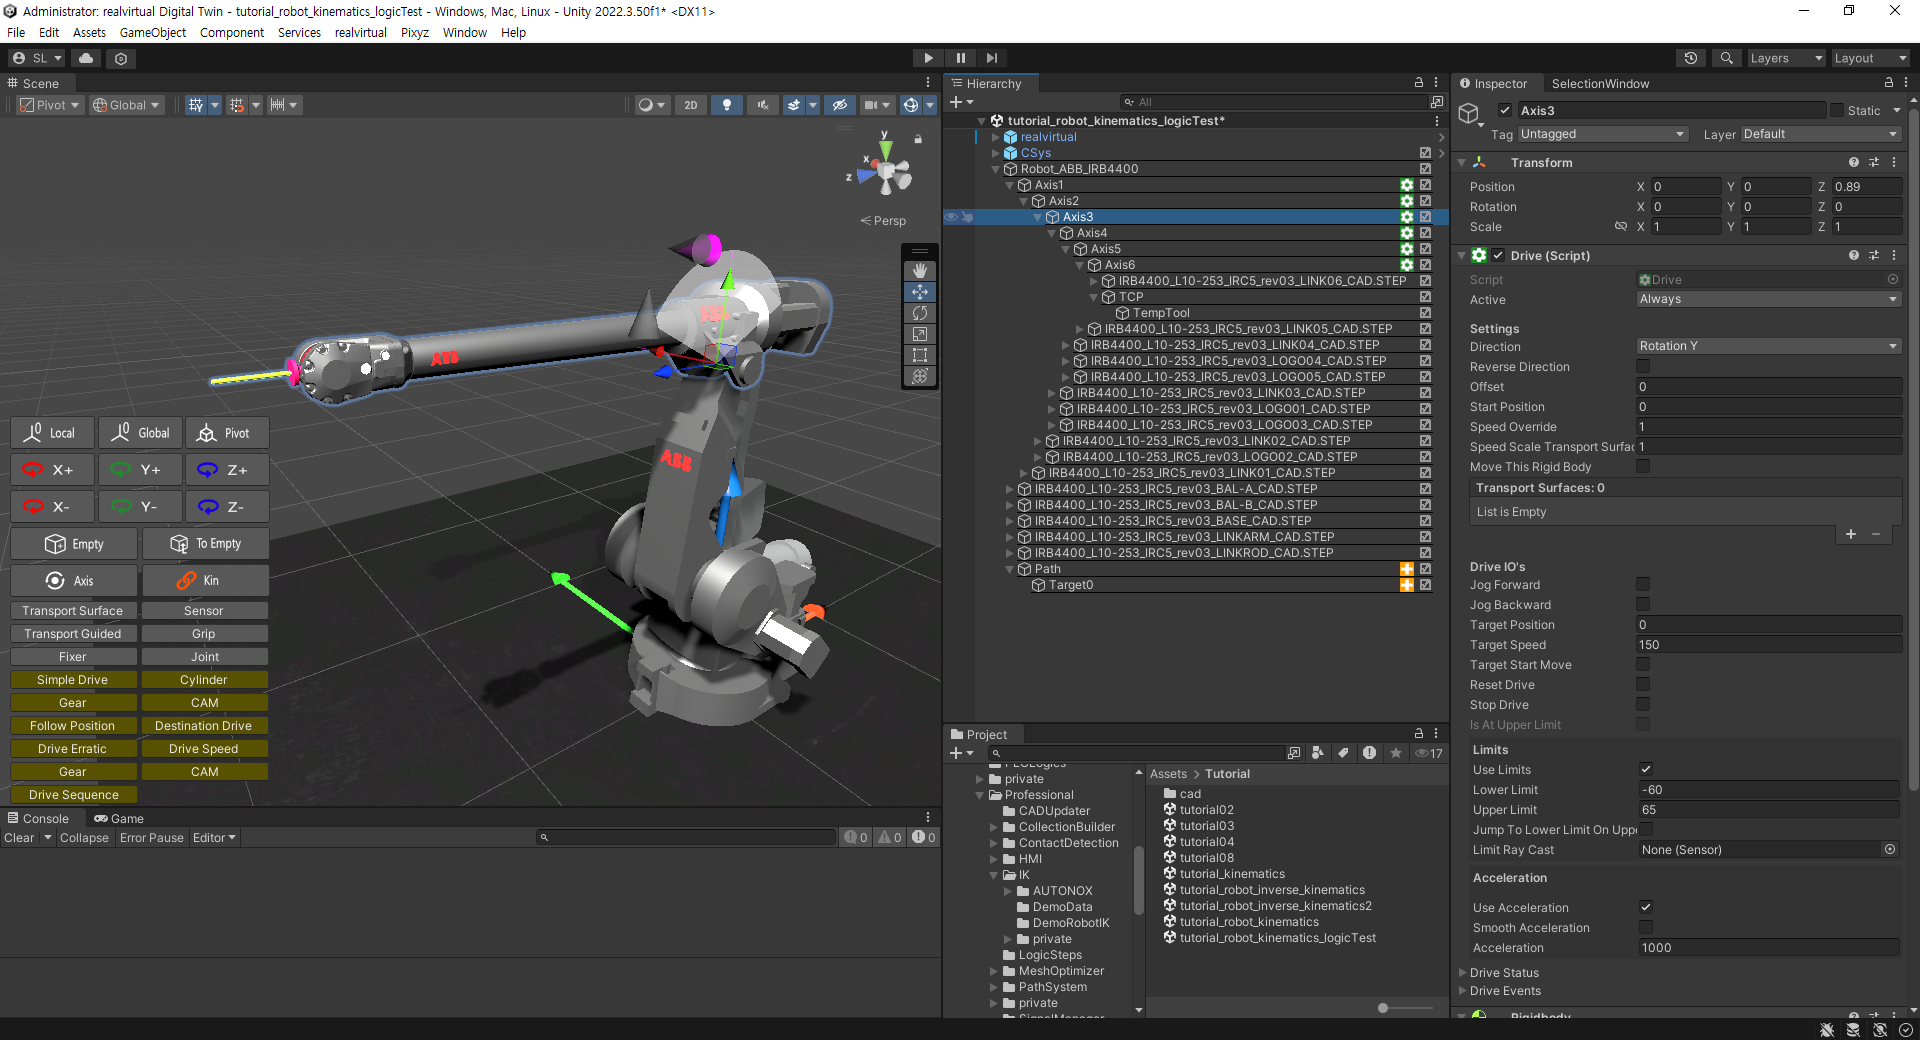Open the Direction Rotation Y dropdown

tap(1769, 346)
